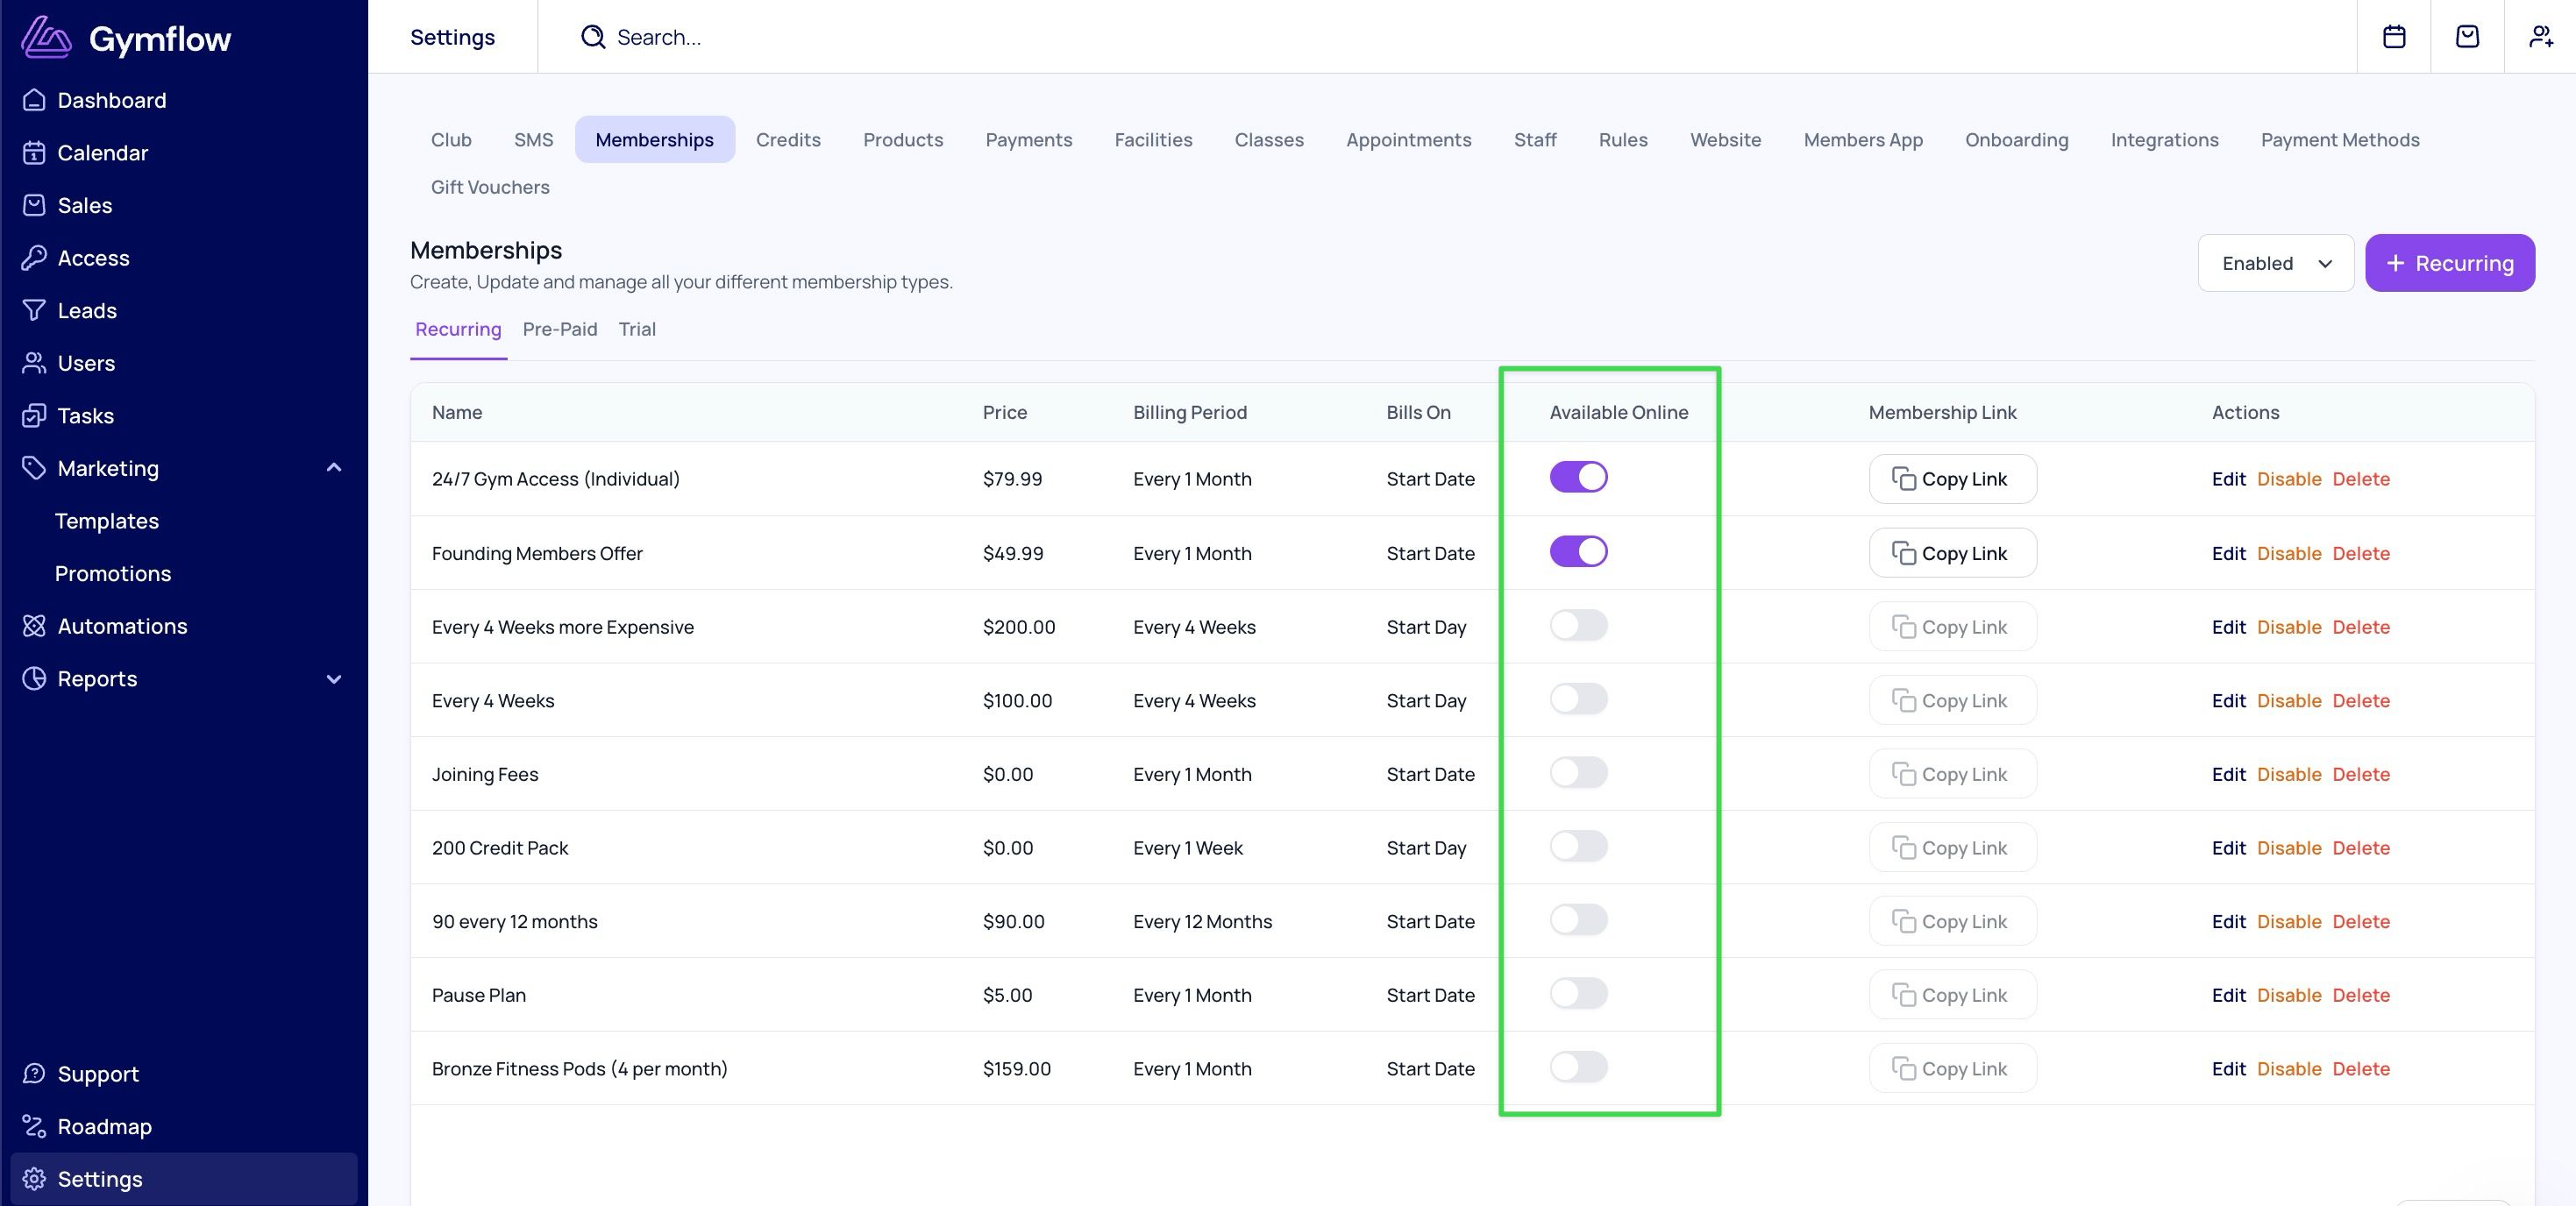Toggle Available Online for Pause Plan
This screenshot has height=1206, width=2576.
1578,993
